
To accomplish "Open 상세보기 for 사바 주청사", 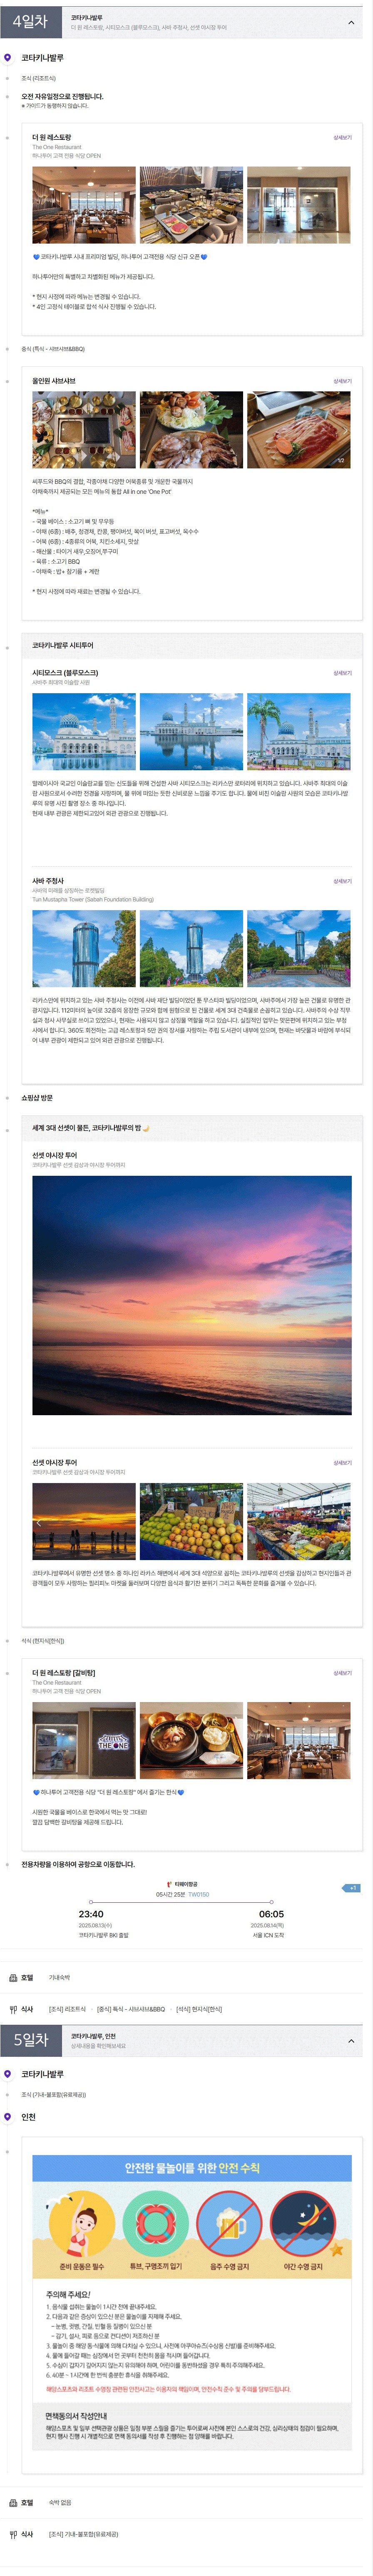I will pos(342,881).
